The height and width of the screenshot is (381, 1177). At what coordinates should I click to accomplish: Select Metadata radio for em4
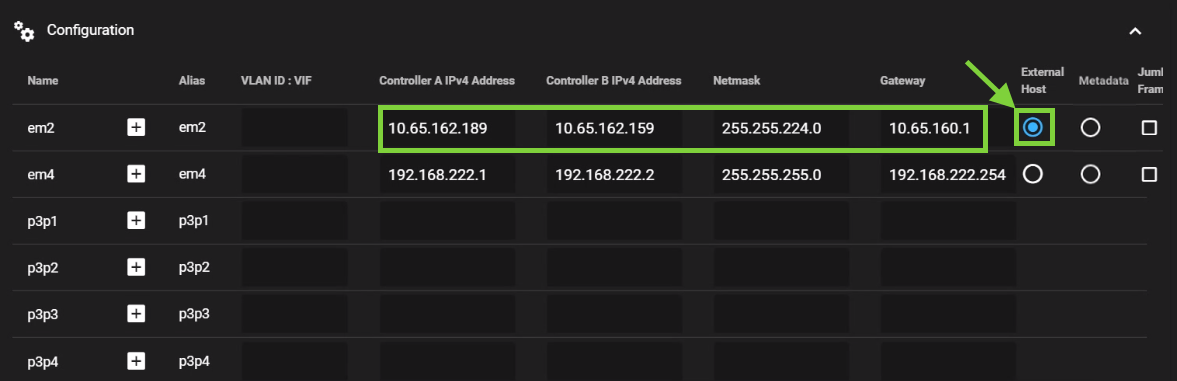click(1090, 174)
